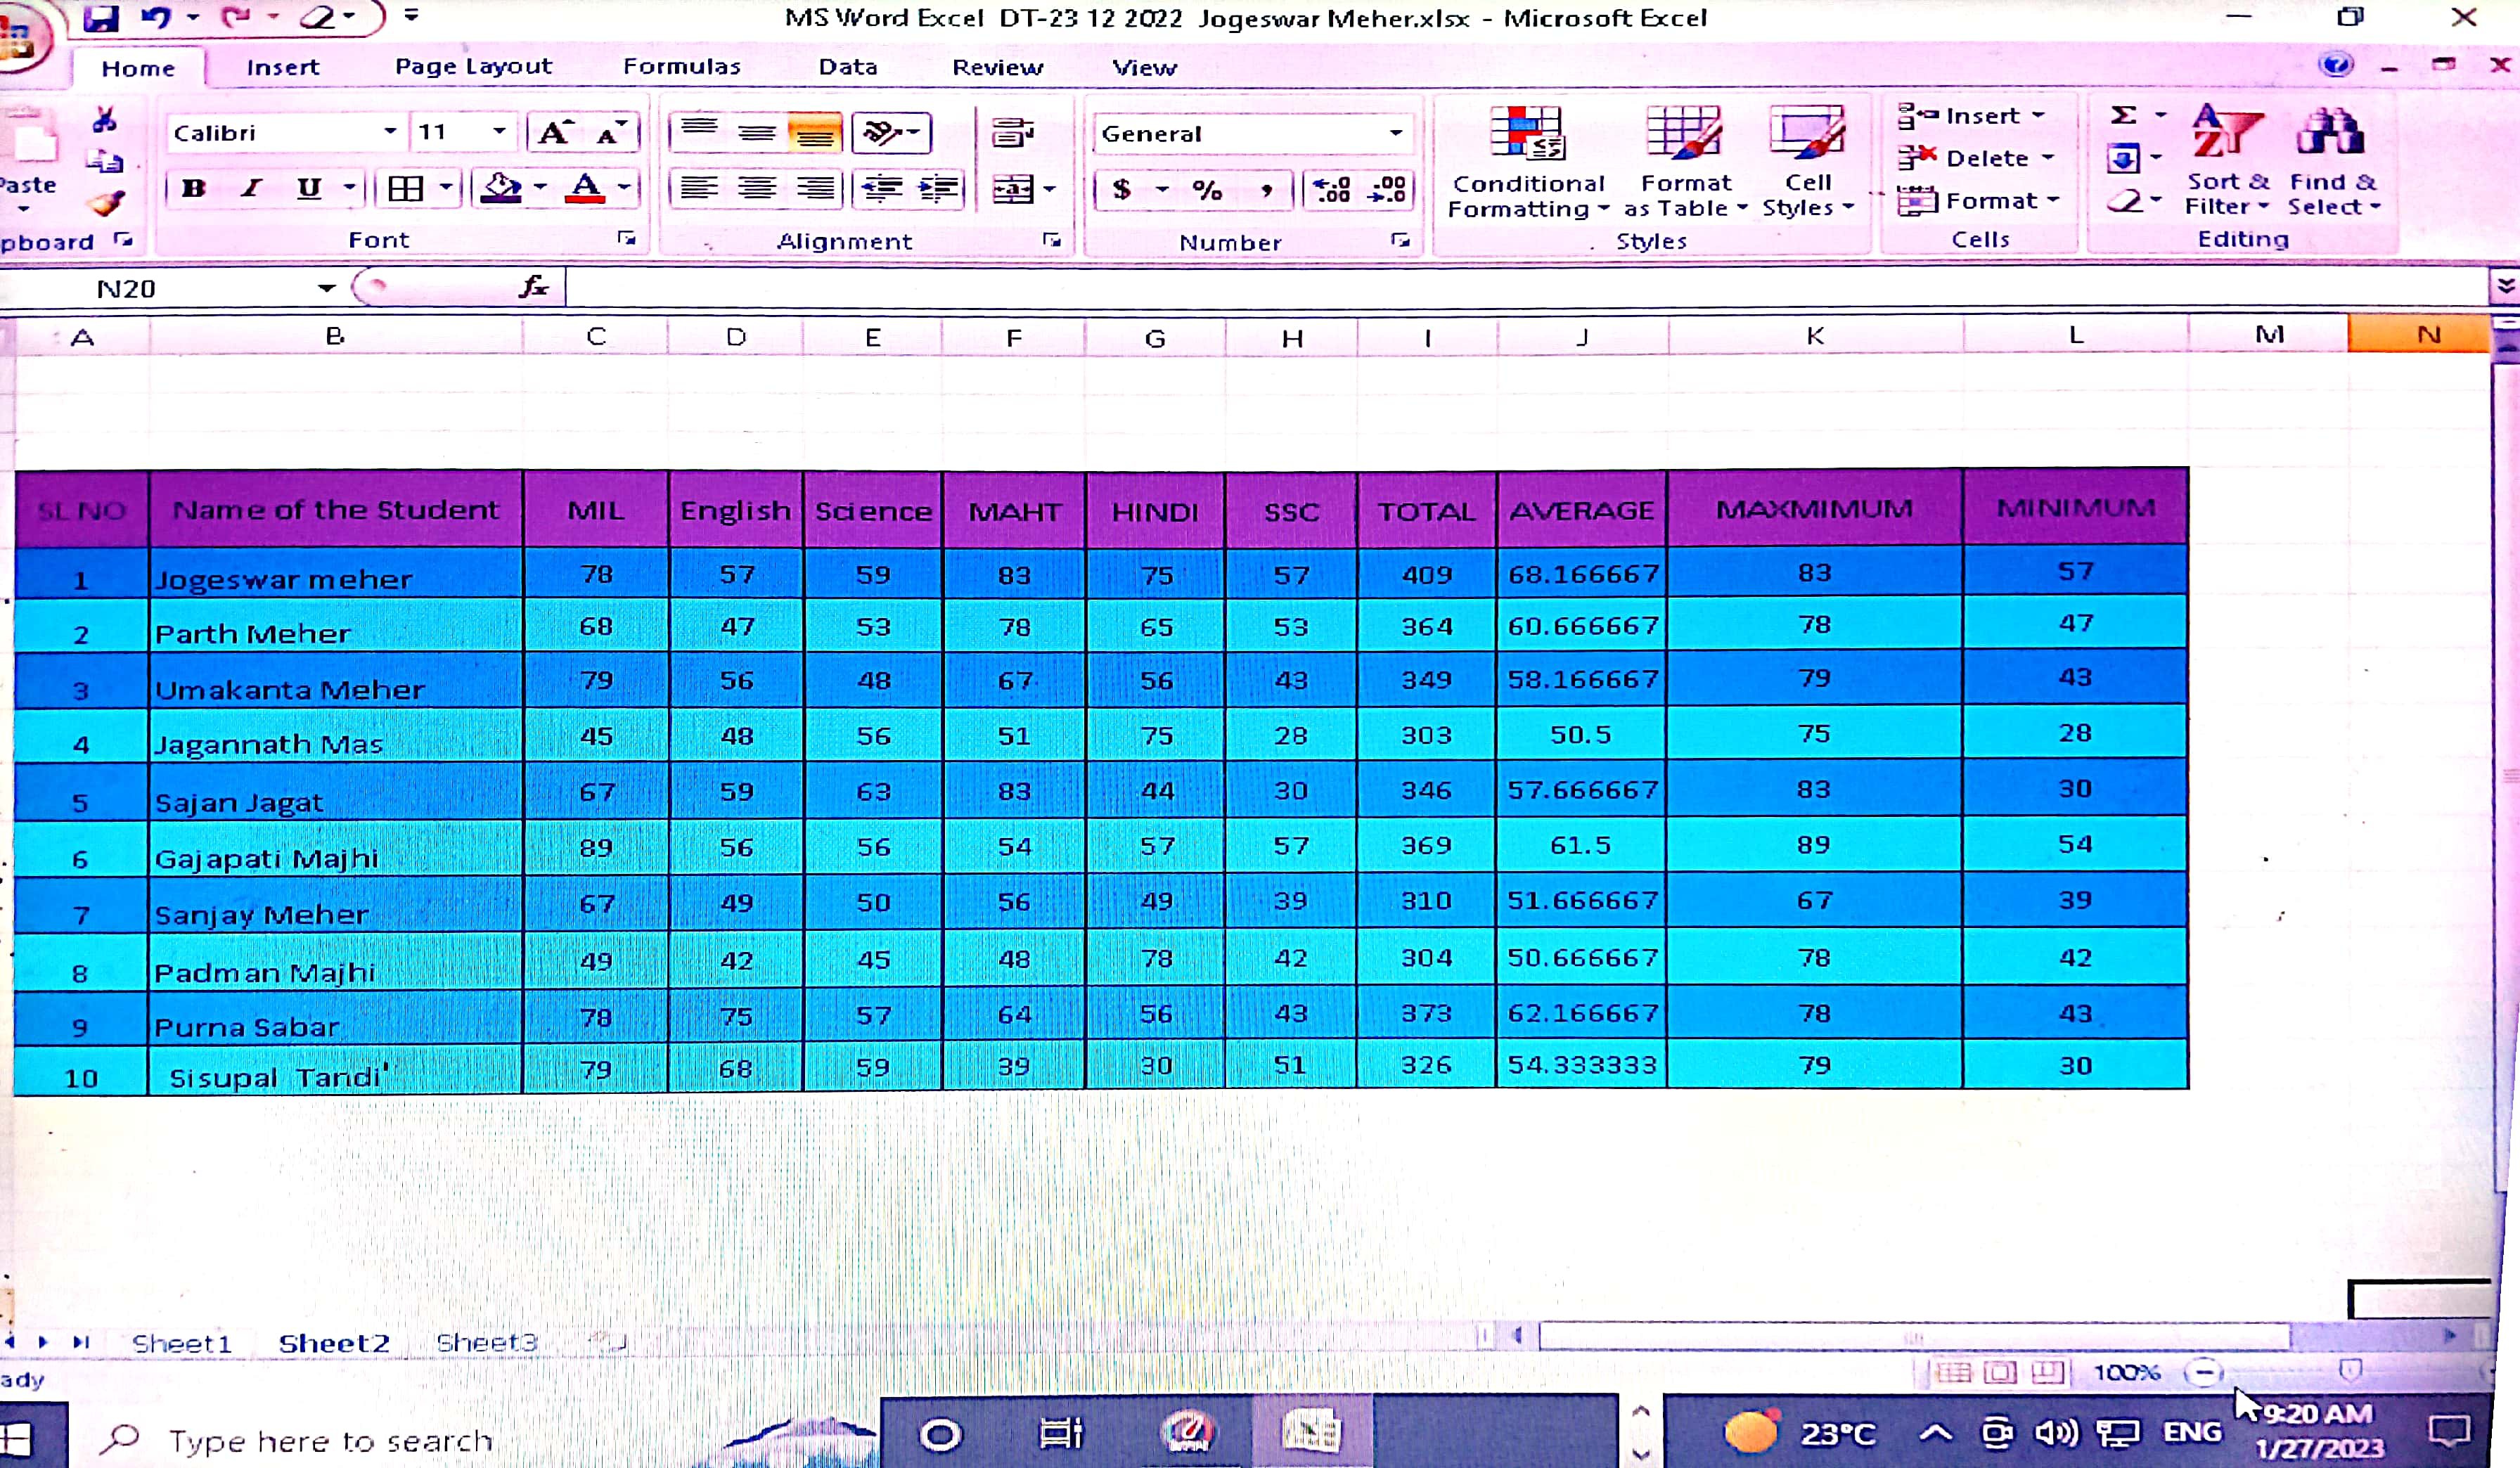2520x1468 pixels.
Task: Click the Increase Decimal icon
Action: [x=1332, y=189]
